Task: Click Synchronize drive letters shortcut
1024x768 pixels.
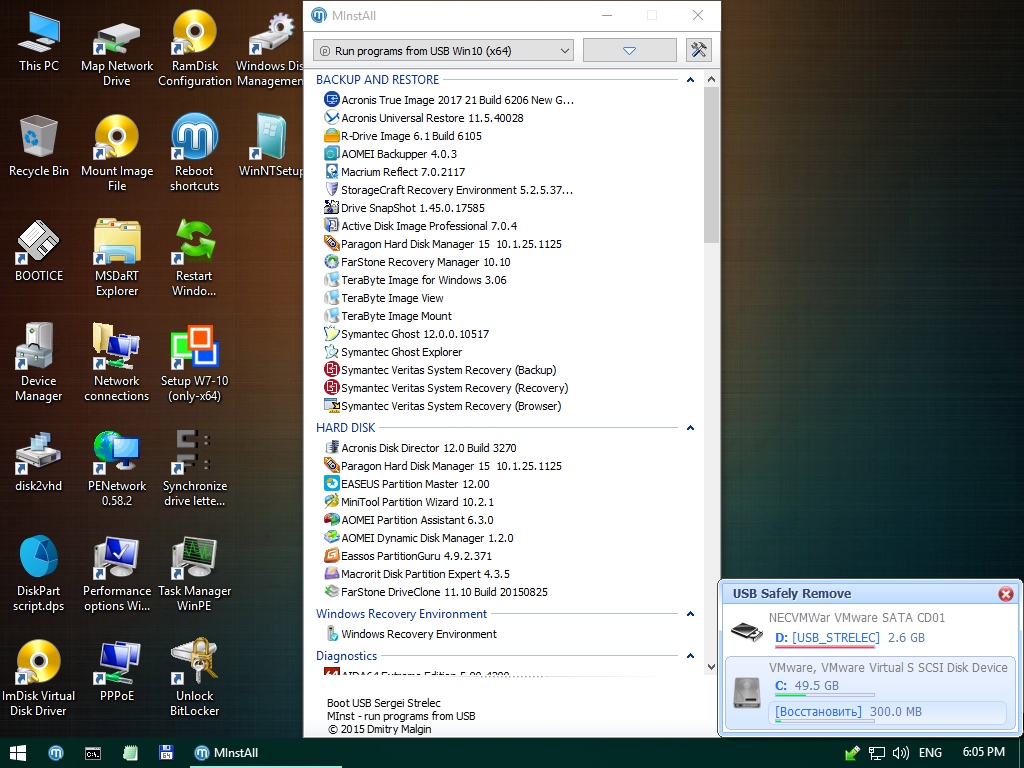Action: coord(195,468)
